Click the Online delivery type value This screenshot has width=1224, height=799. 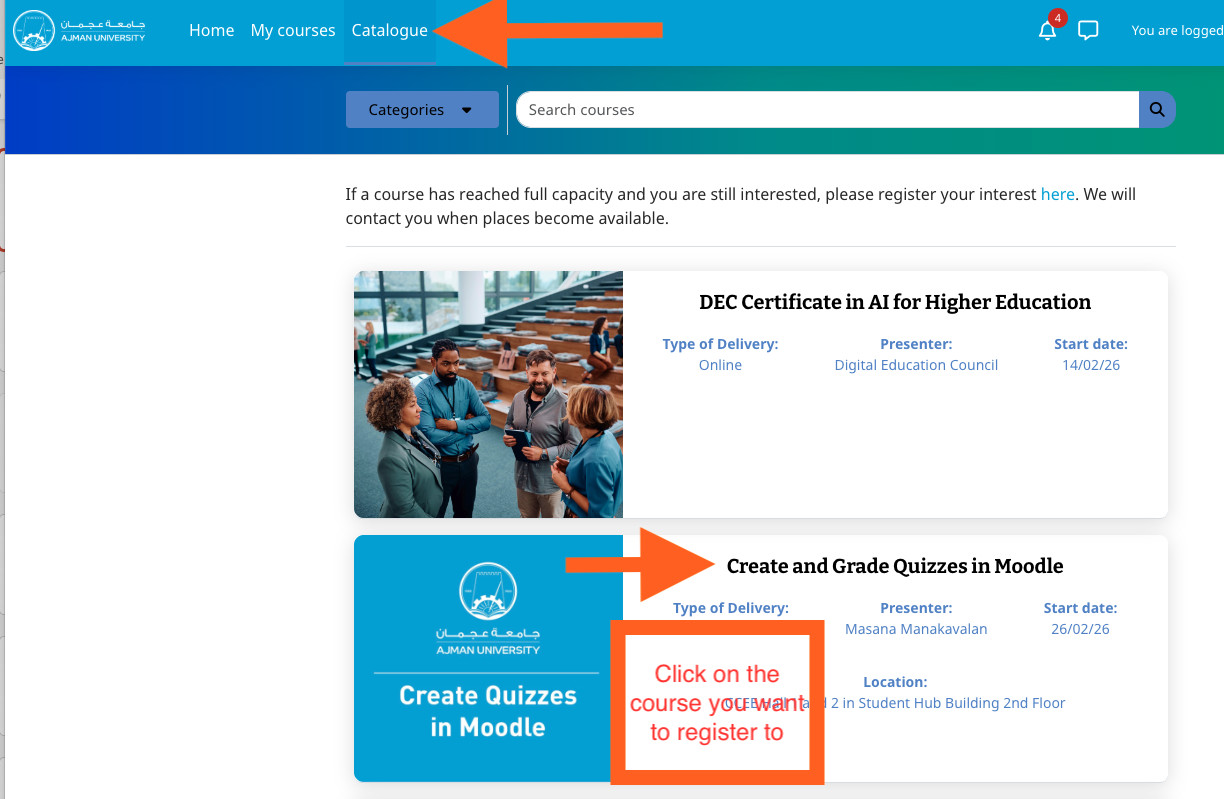[x=720, y=365]
